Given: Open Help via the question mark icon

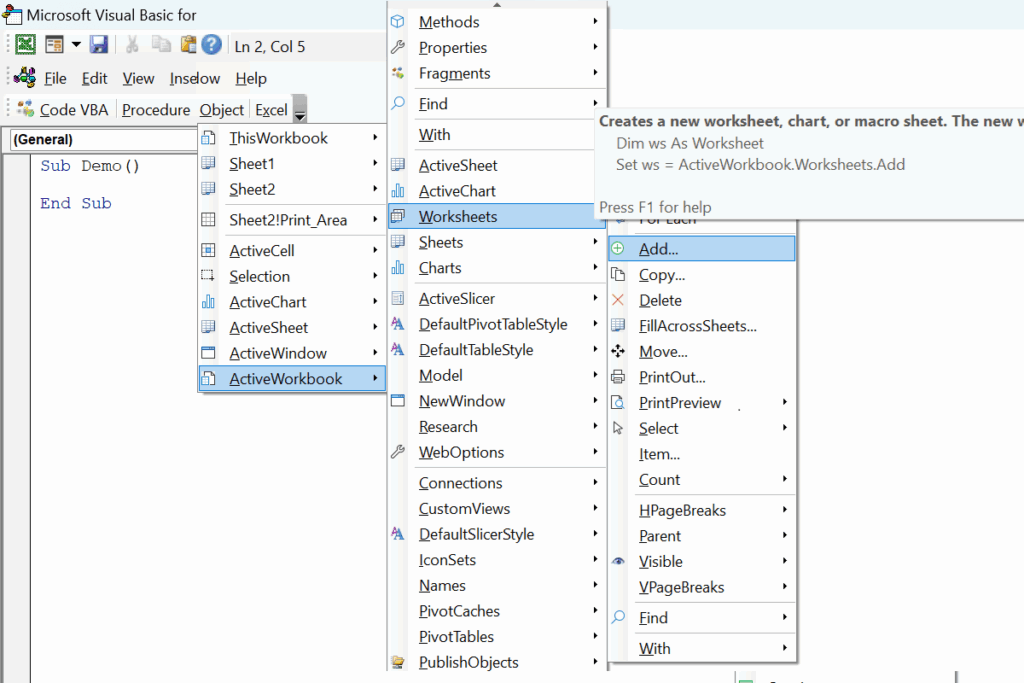Looking at the screenshot, I should tap(211, 44).
